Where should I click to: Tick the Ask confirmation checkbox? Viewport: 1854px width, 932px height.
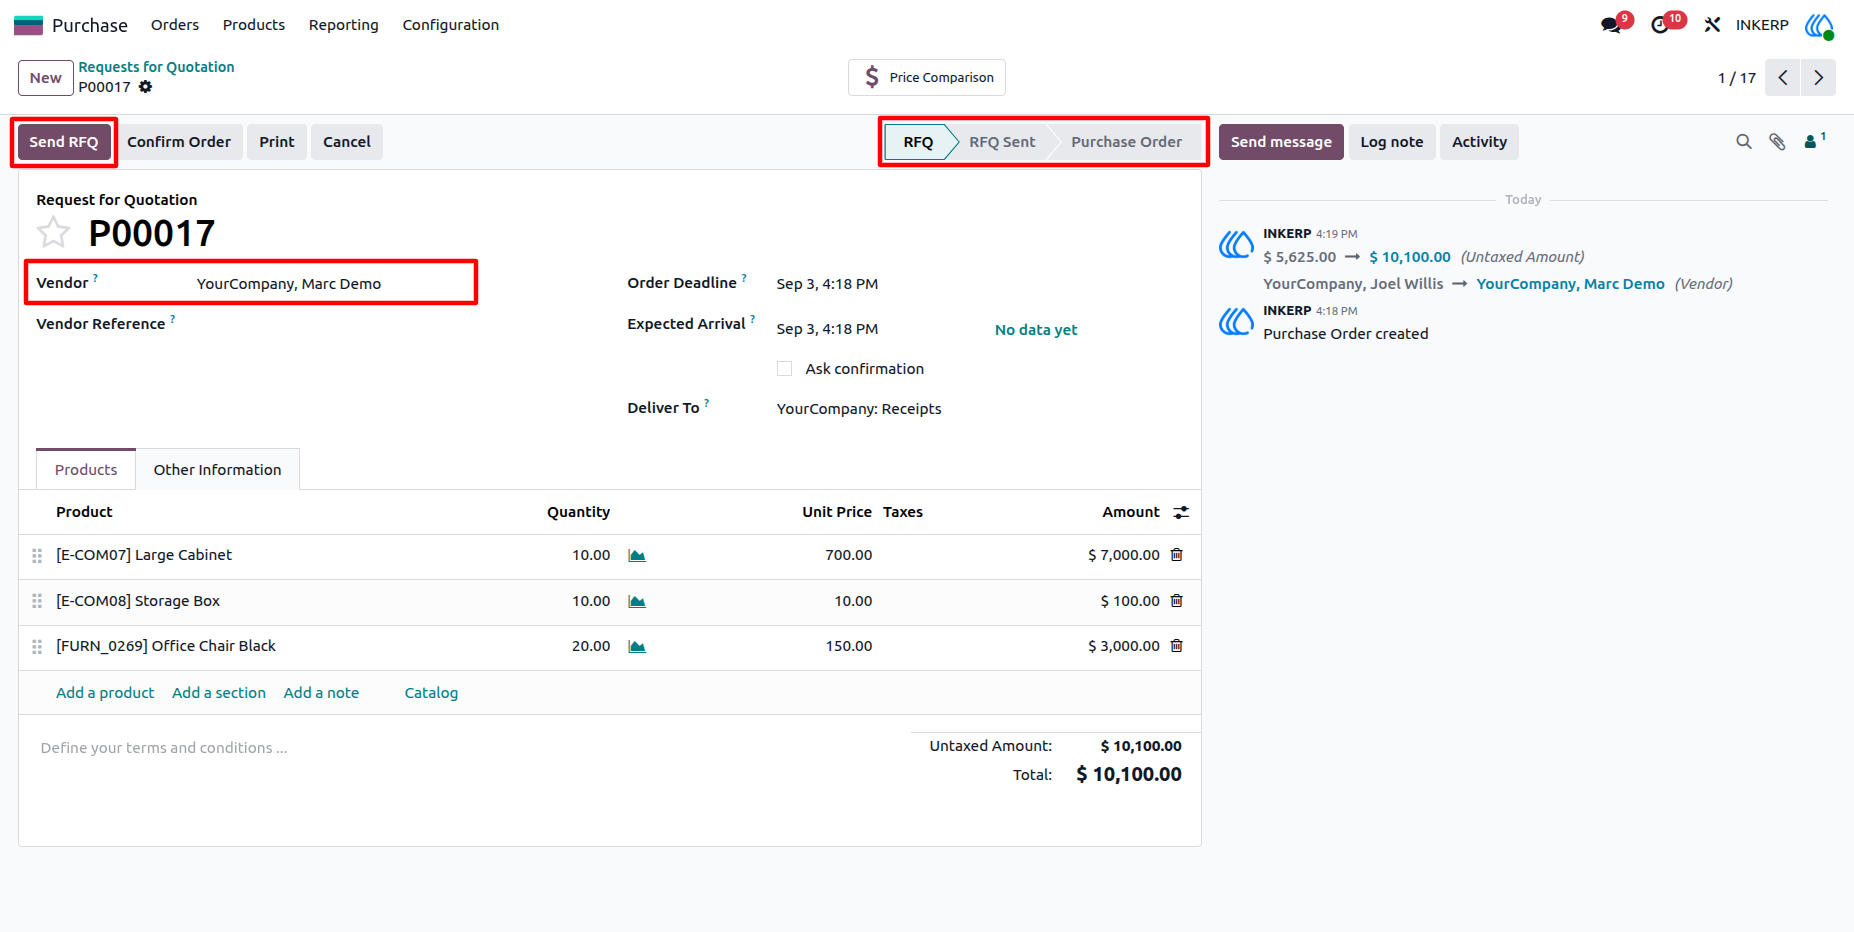point(785,369)
